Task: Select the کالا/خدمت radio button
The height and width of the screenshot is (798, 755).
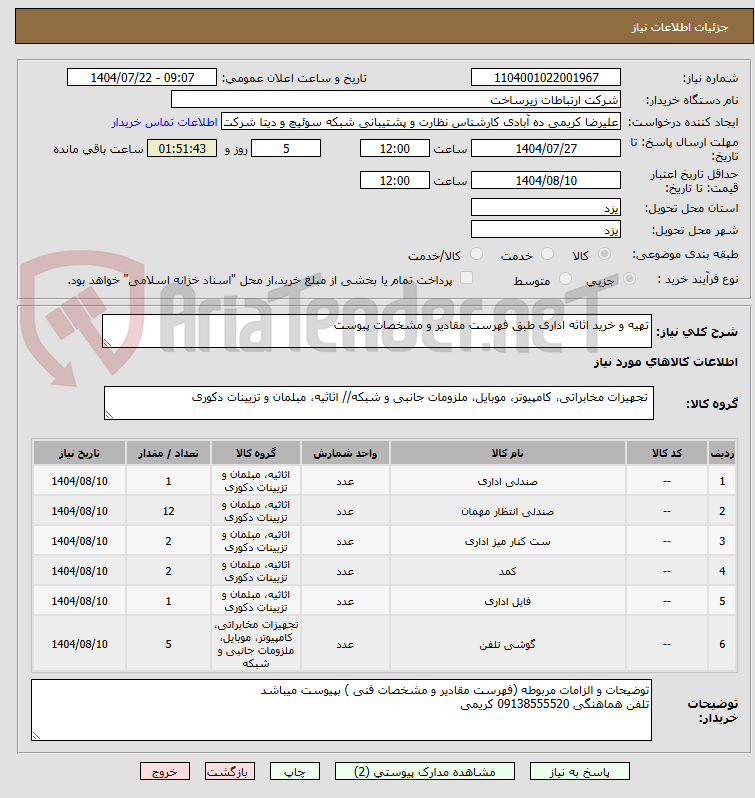Action: [x=477, y=253]
